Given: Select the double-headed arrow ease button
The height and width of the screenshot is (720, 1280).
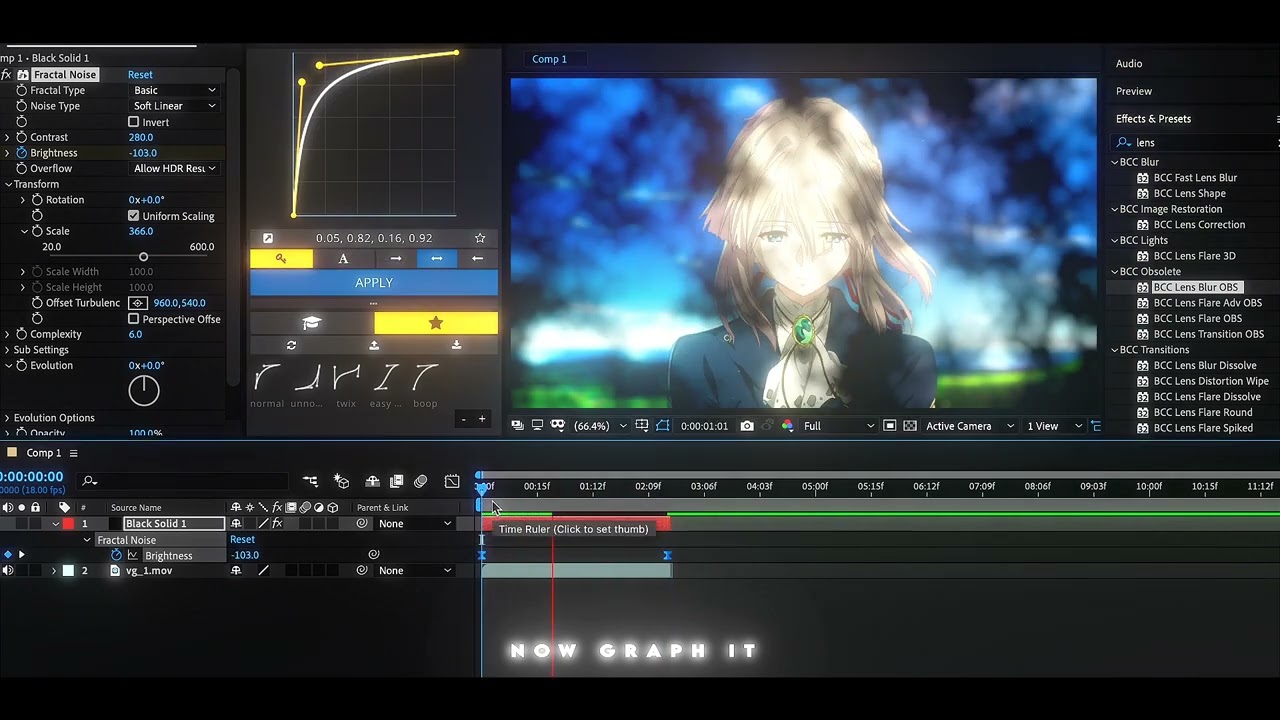Looking at the screenshot, I should click(436, 259).
